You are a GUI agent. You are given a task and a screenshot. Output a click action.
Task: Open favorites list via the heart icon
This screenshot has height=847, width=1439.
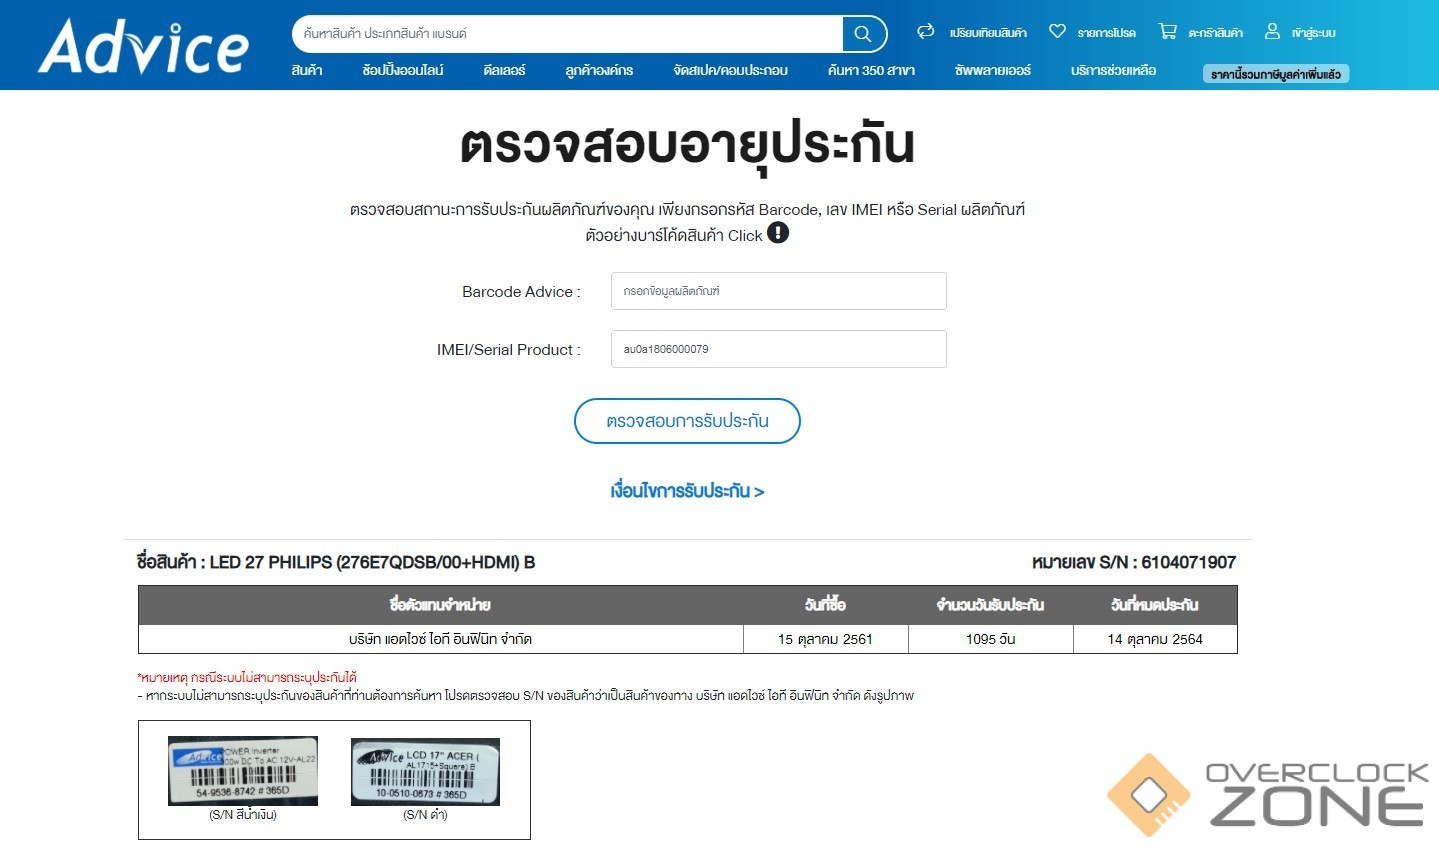[1057, 32]
